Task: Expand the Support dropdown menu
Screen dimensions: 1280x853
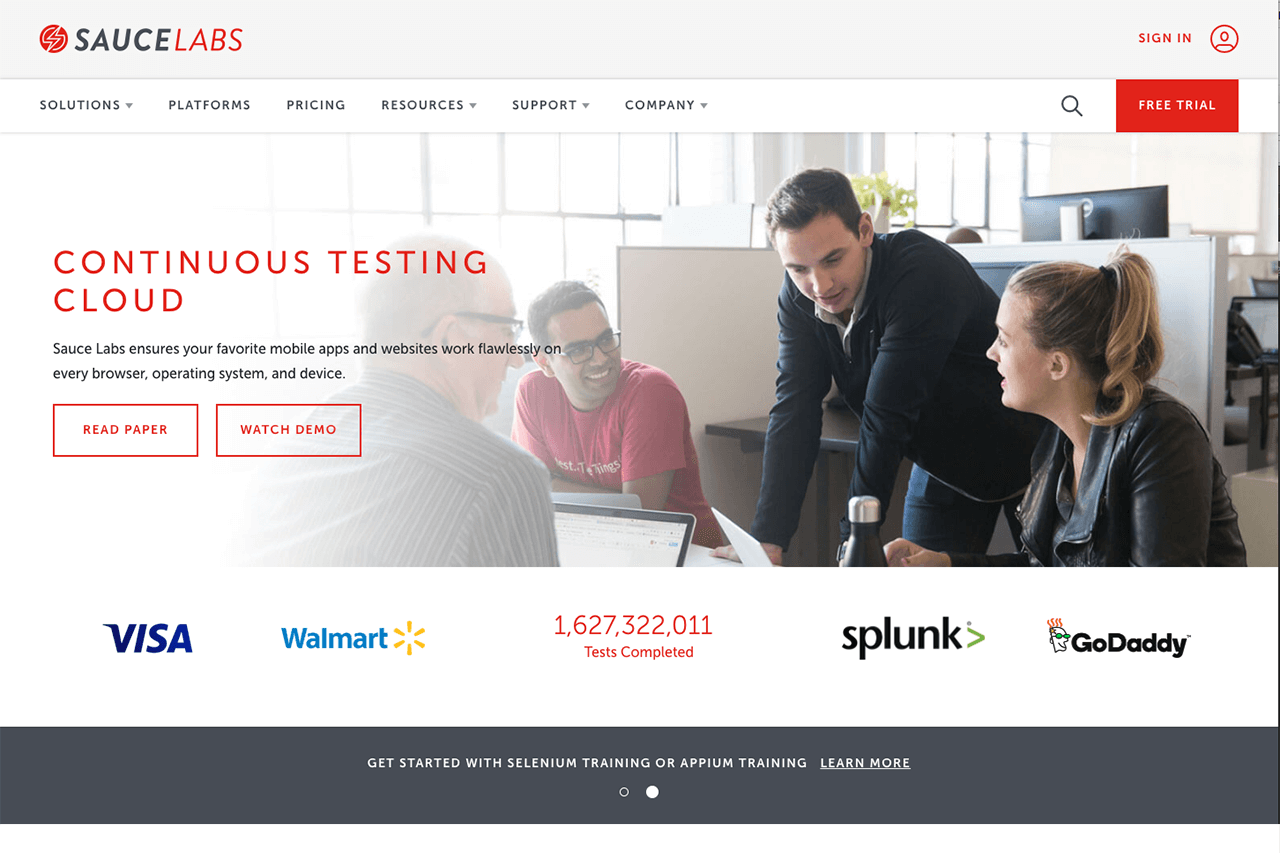Action: 551,105
